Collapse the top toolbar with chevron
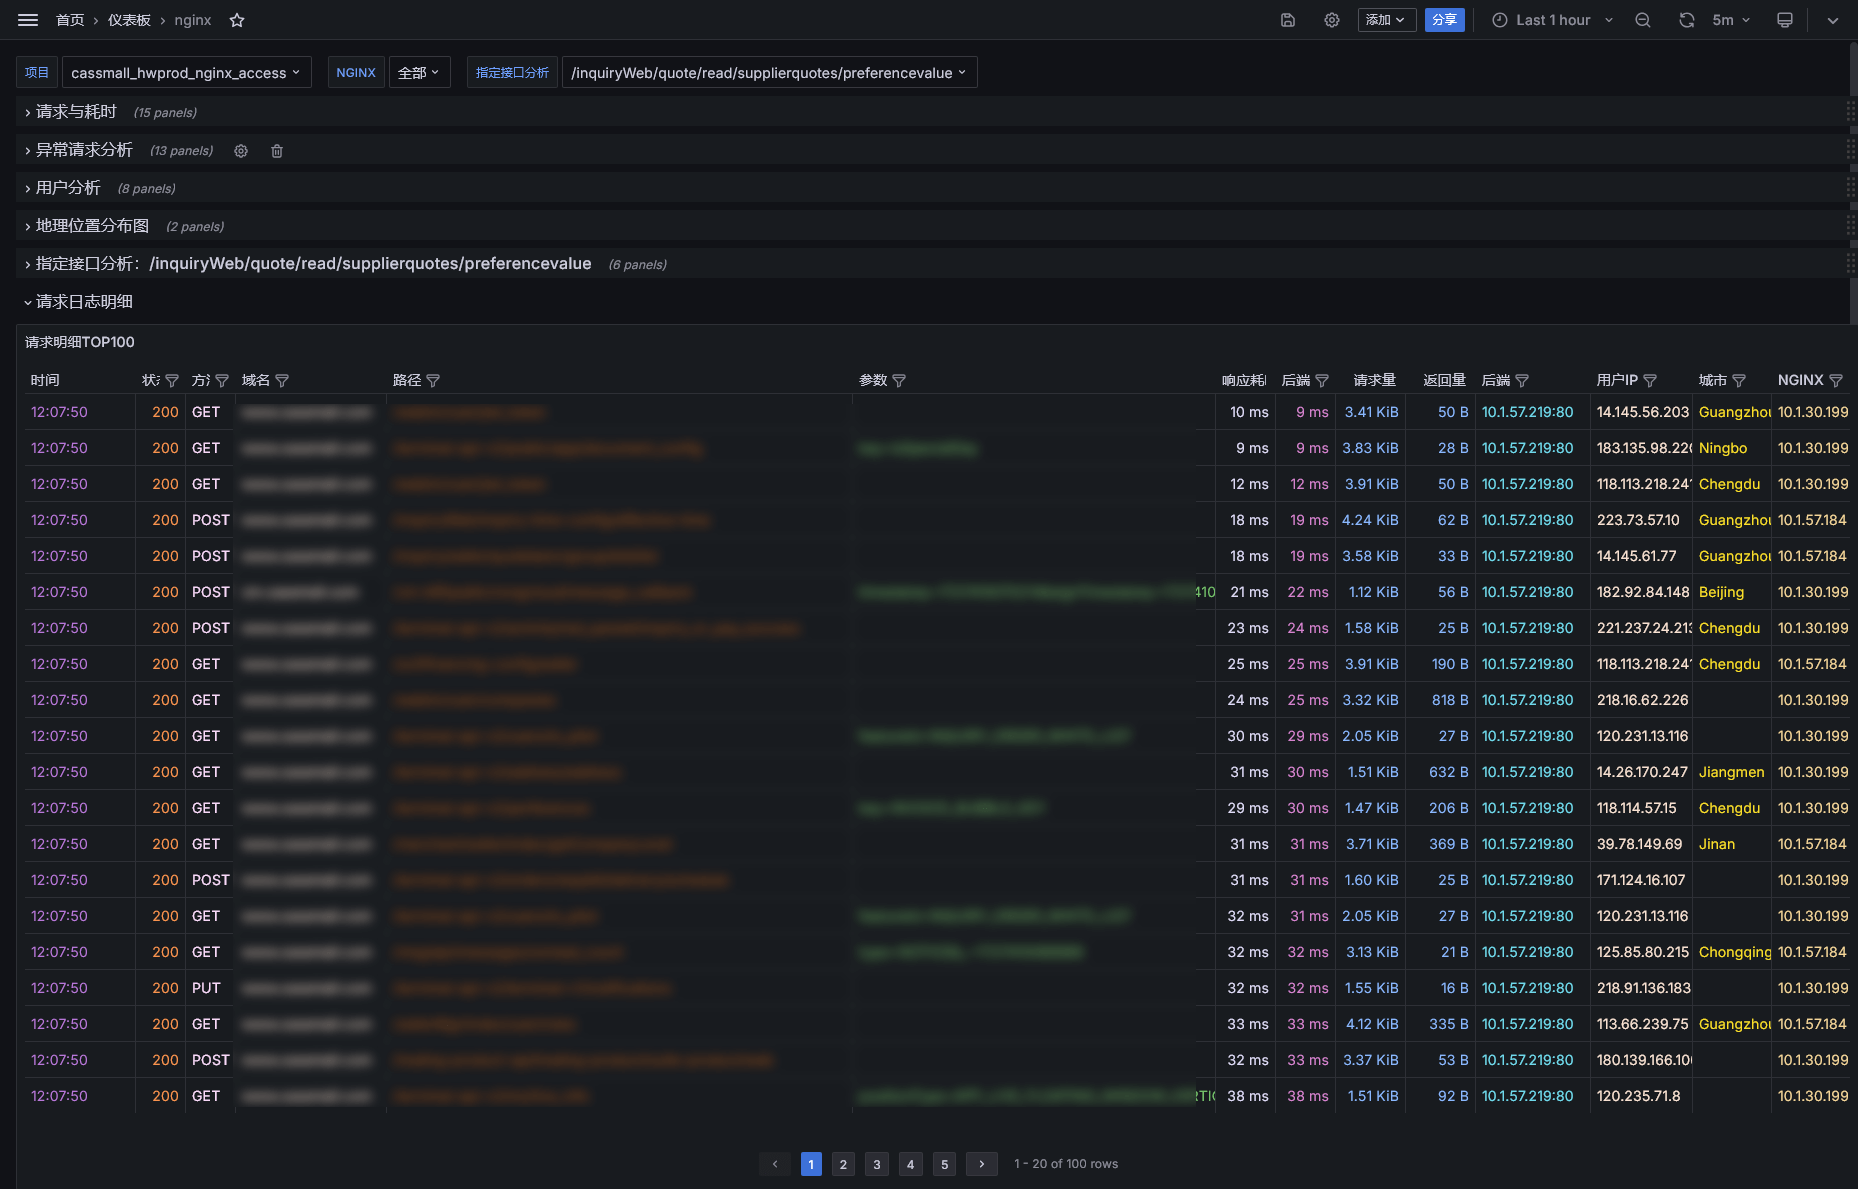This screenshot has width=1858, height=1189. [1833, 20]
